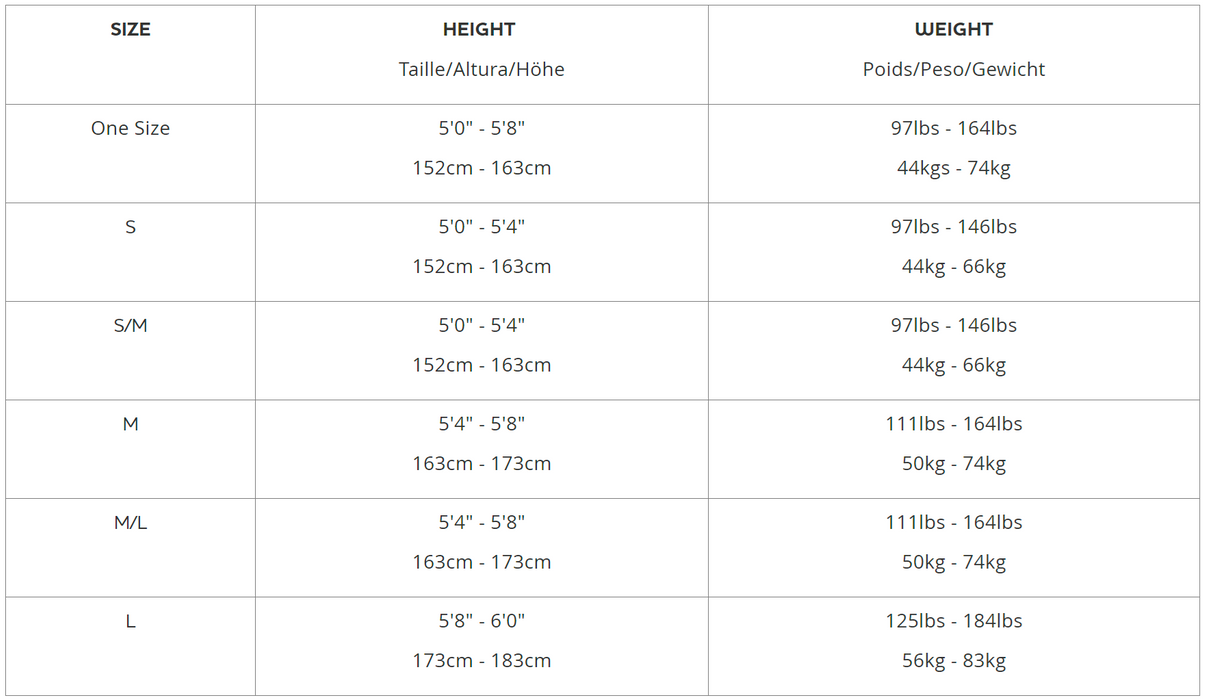This screenshot has height=700, width=1206.
Task: Click the 125lbs - 184lbs weight value
Action: point(953,621)
